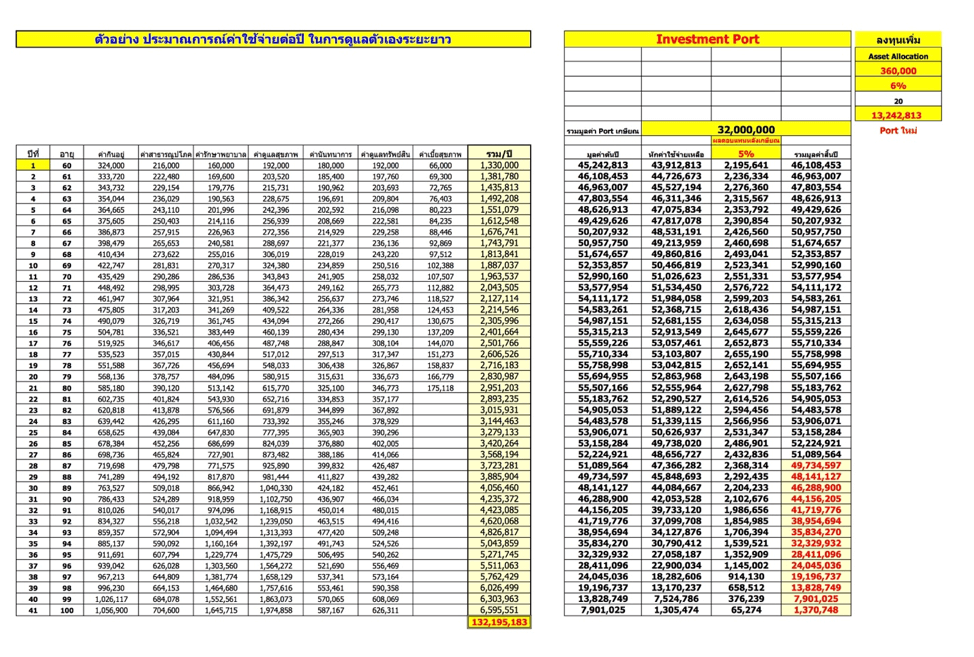This screenshot has height=657, width=974.
Task: Select the 180,000 recreation cell
Action: (330, 165)
